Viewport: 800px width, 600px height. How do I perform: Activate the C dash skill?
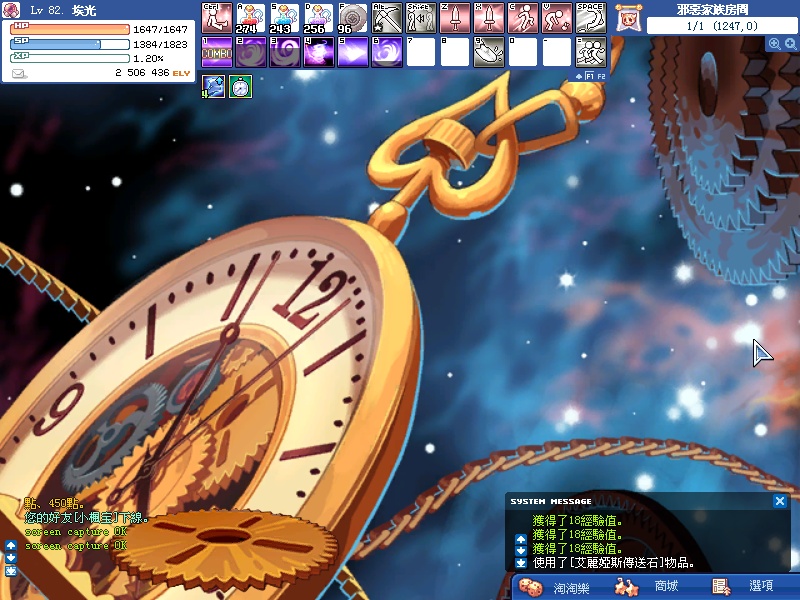523,18
